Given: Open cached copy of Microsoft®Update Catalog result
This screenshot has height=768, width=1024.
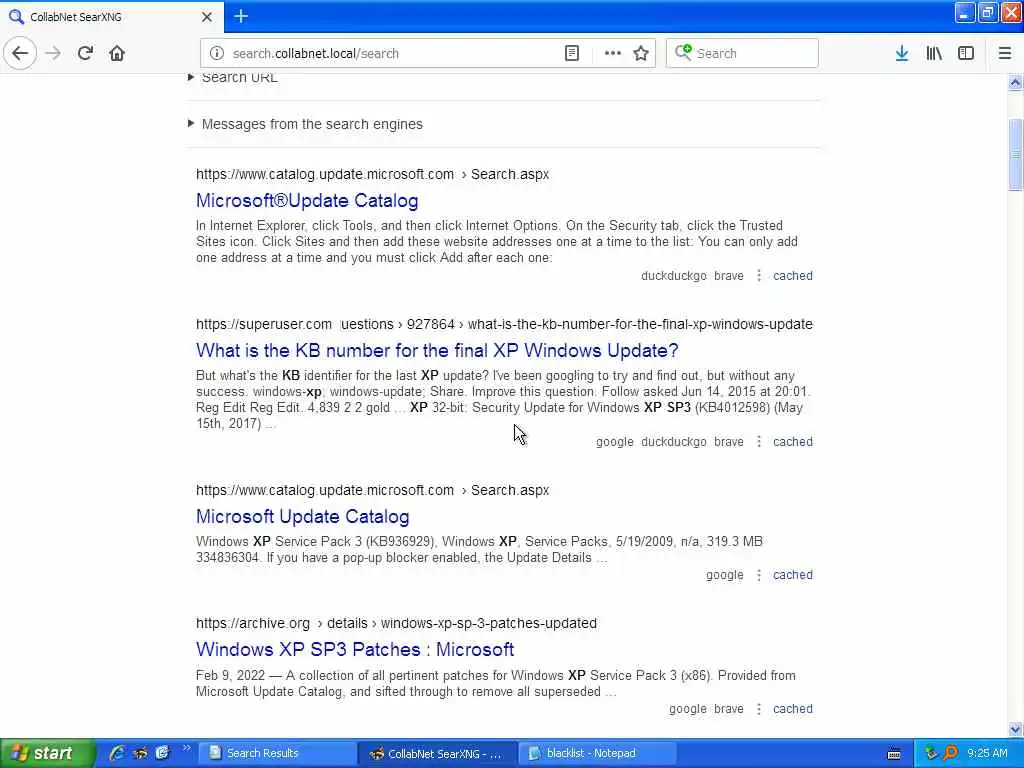Looking at the screenshot, I should [792, 276].
